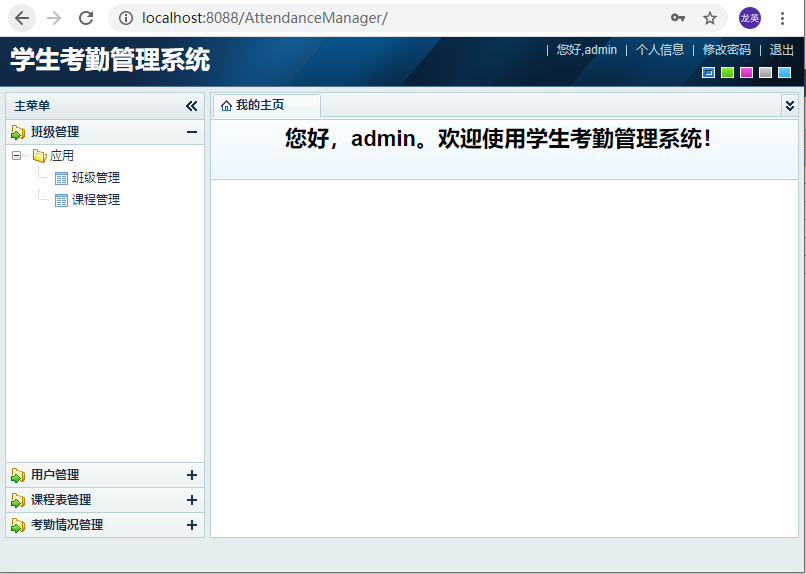Screen dimensions: 806x574
Task: Open 课程表管理 accordion header
Action: (x=105, y=500)
